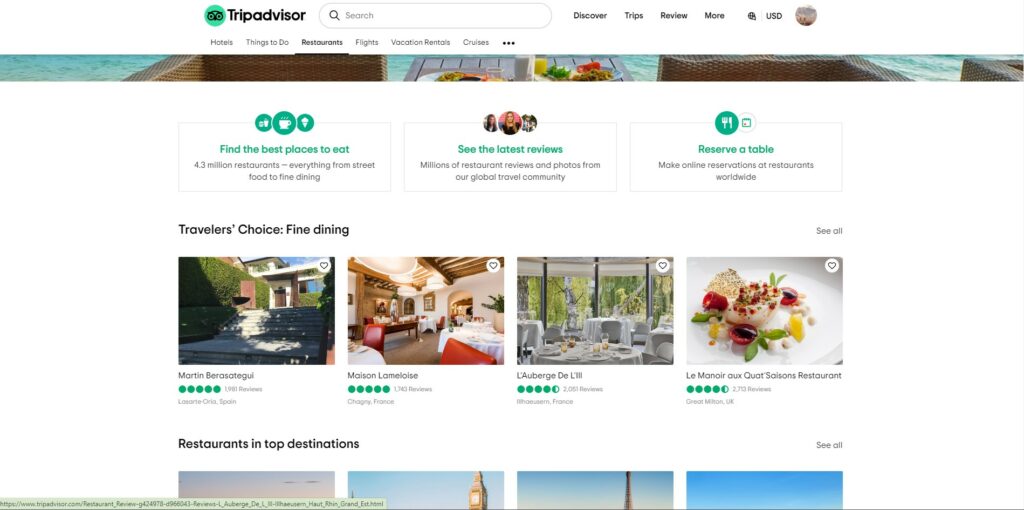This screenshot has width=1024, height=510.
Task: Open the Discover menu
Action: [x=590, y=16]
